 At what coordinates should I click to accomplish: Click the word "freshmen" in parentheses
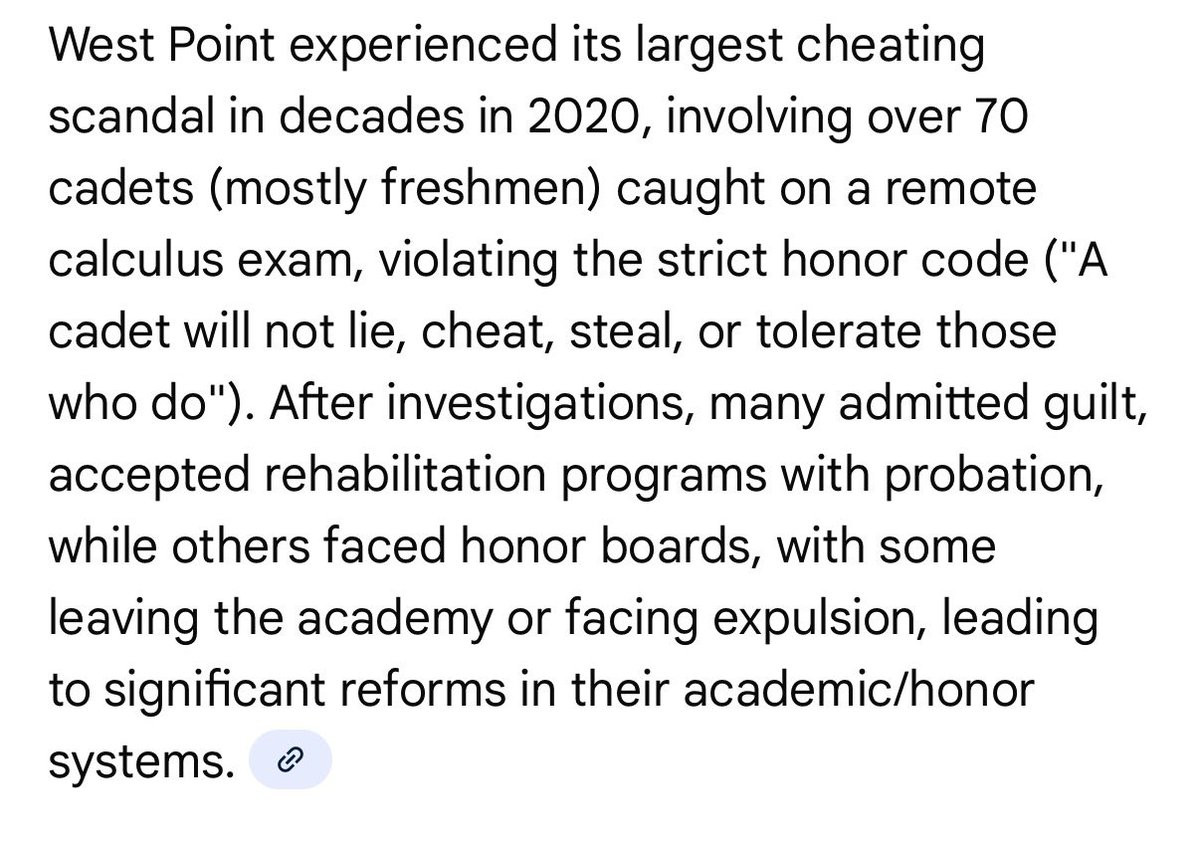[x=489, y=189]
